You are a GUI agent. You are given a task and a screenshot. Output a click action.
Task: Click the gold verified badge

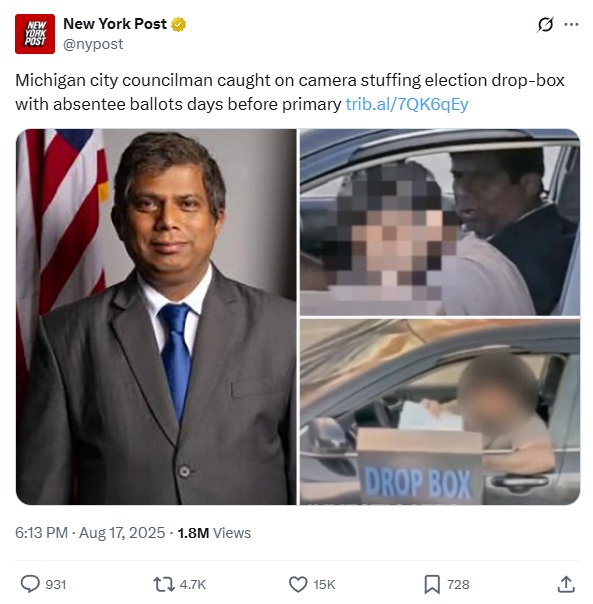(178, 24)
